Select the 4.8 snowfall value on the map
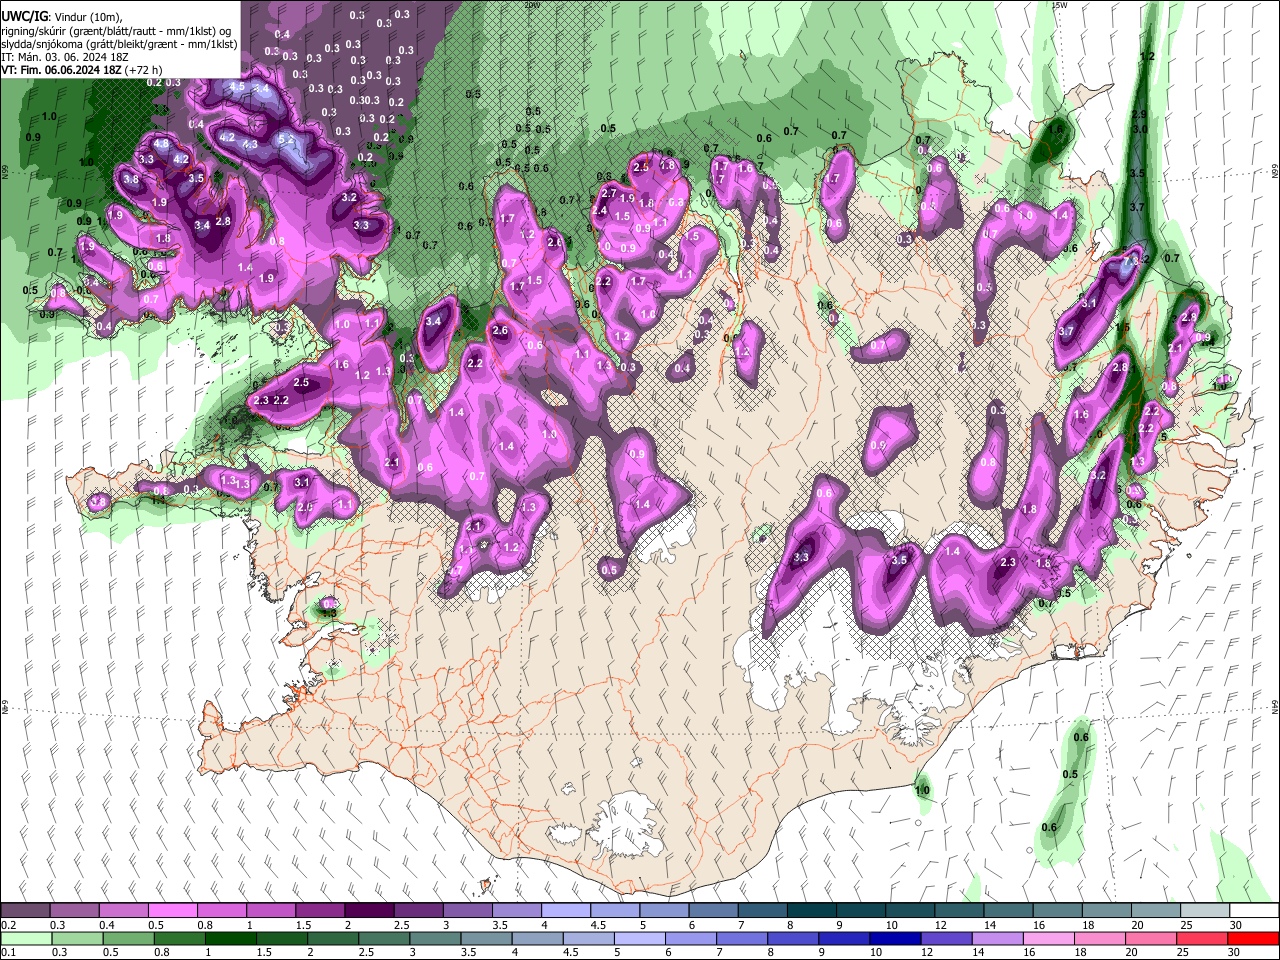This screenshot has height=960, width=1280. point(160,144)
